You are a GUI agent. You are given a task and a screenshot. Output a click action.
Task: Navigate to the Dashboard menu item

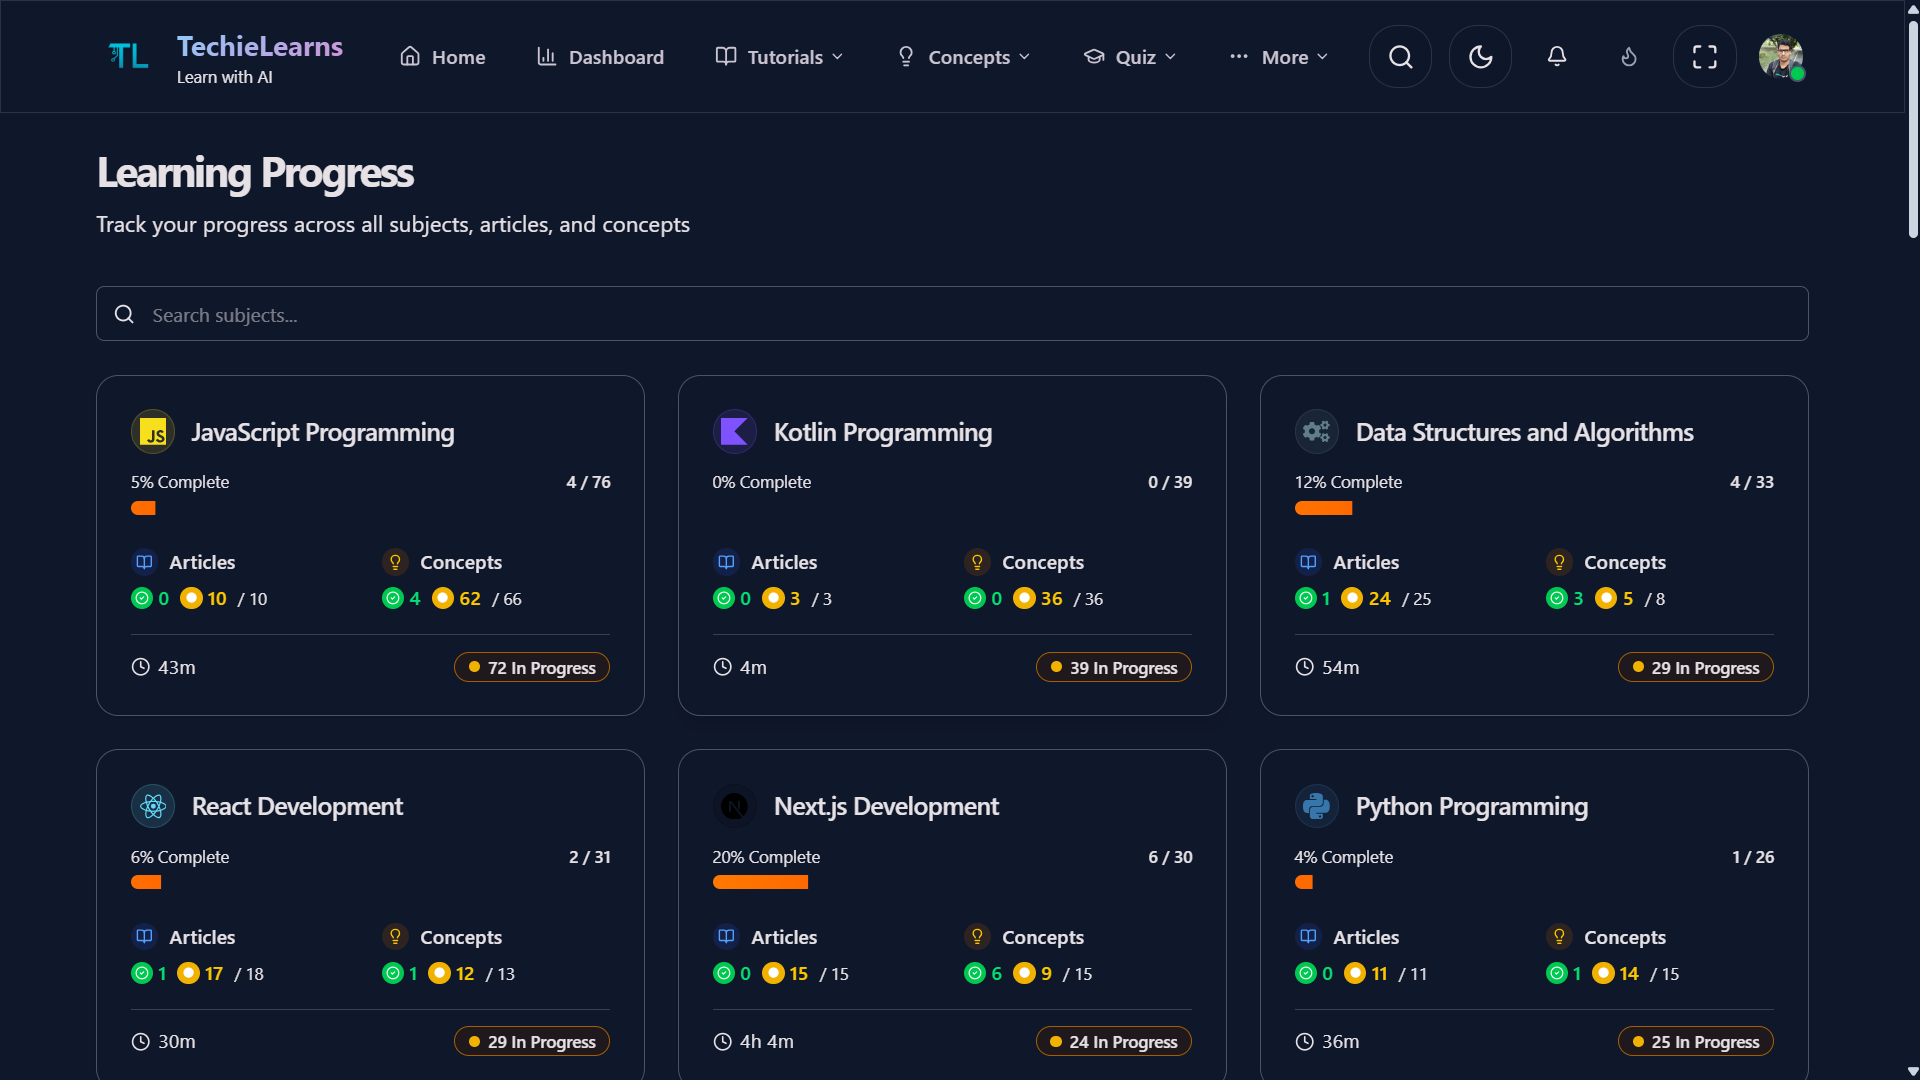[600, 57]
